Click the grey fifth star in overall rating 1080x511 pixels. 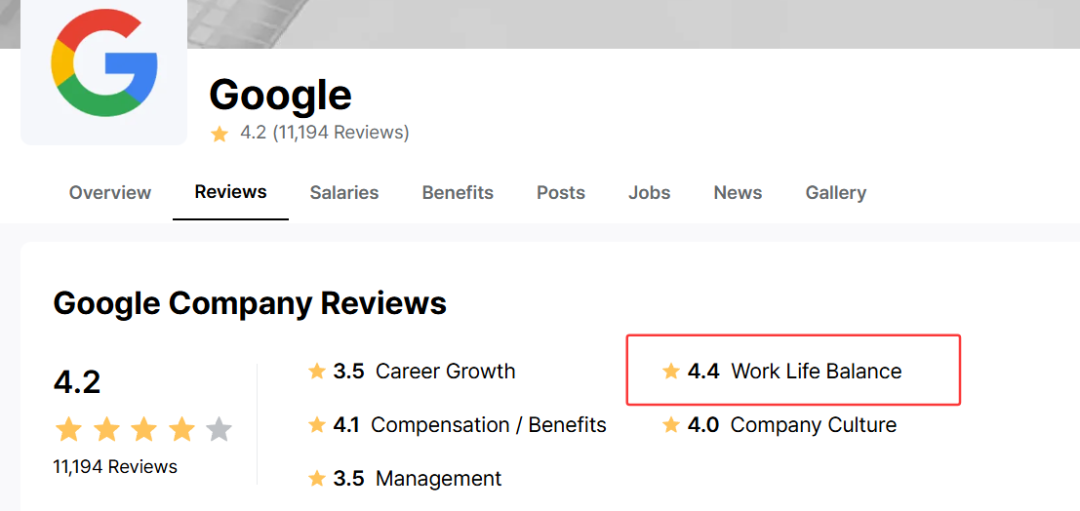pos(220,430)
